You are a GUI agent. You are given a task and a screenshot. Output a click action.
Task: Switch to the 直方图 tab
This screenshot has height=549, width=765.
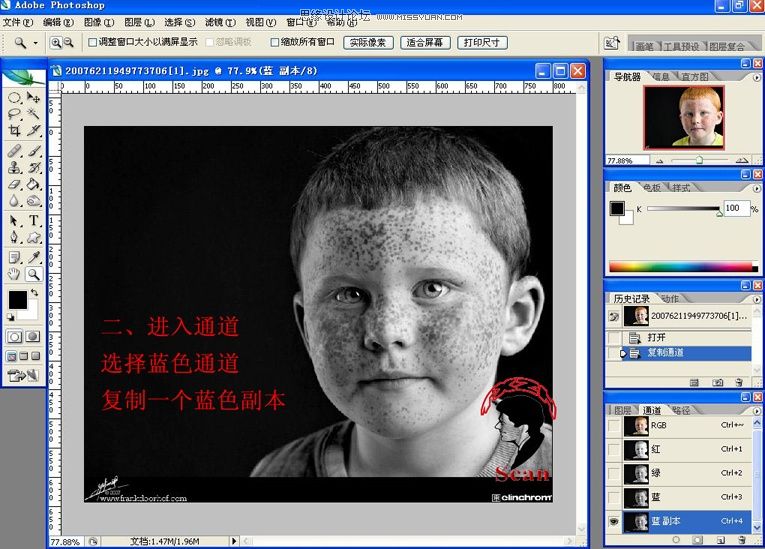695,77
